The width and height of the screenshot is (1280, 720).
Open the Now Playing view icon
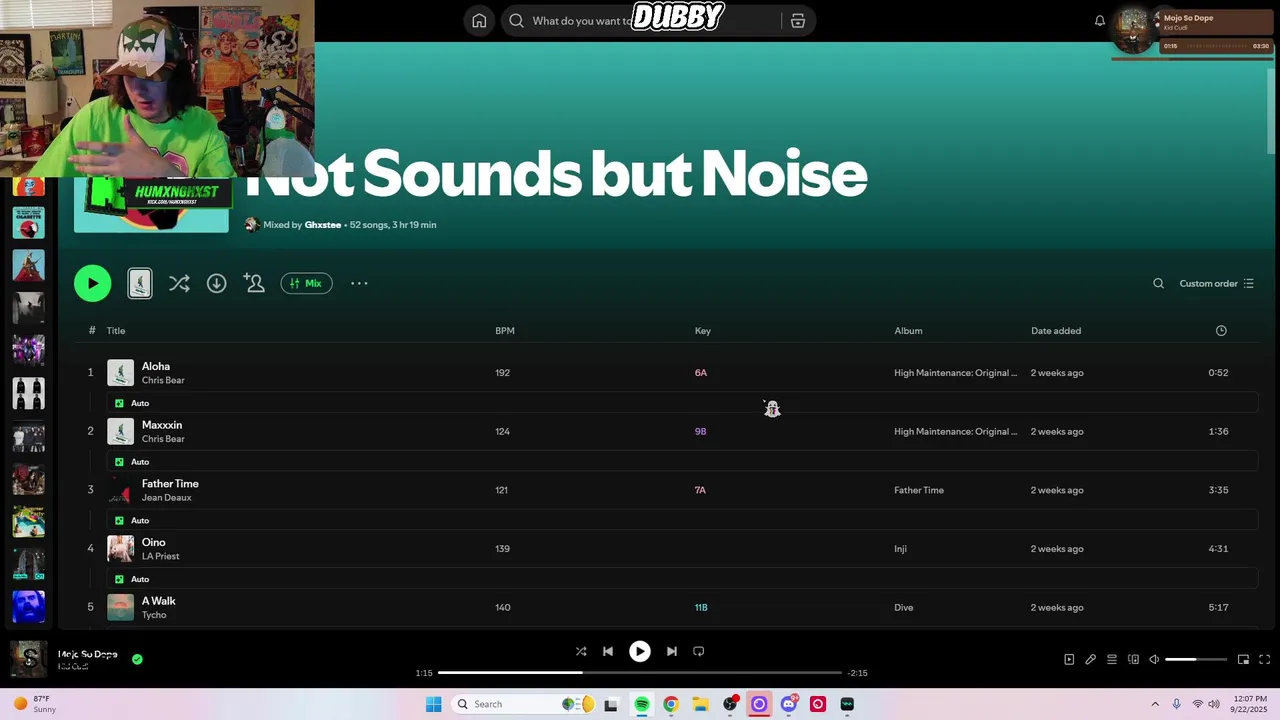1069,659
